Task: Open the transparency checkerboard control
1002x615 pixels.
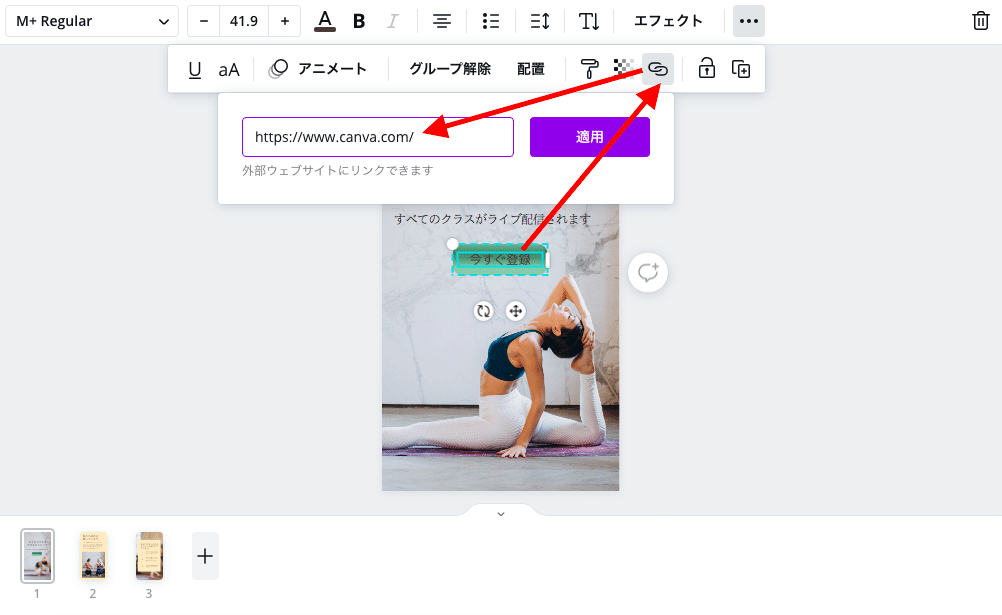Action: point(624,67)
